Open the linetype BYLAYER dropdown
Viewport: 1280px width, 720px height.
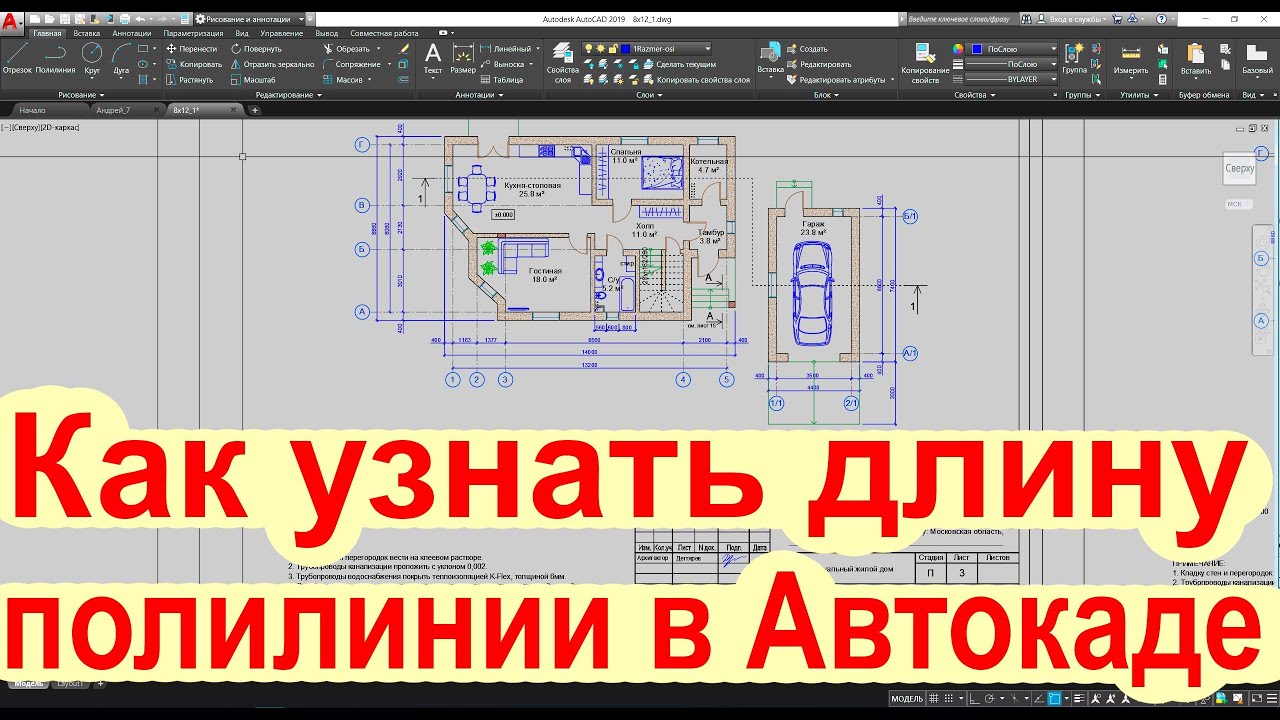tap(1012, 79)
